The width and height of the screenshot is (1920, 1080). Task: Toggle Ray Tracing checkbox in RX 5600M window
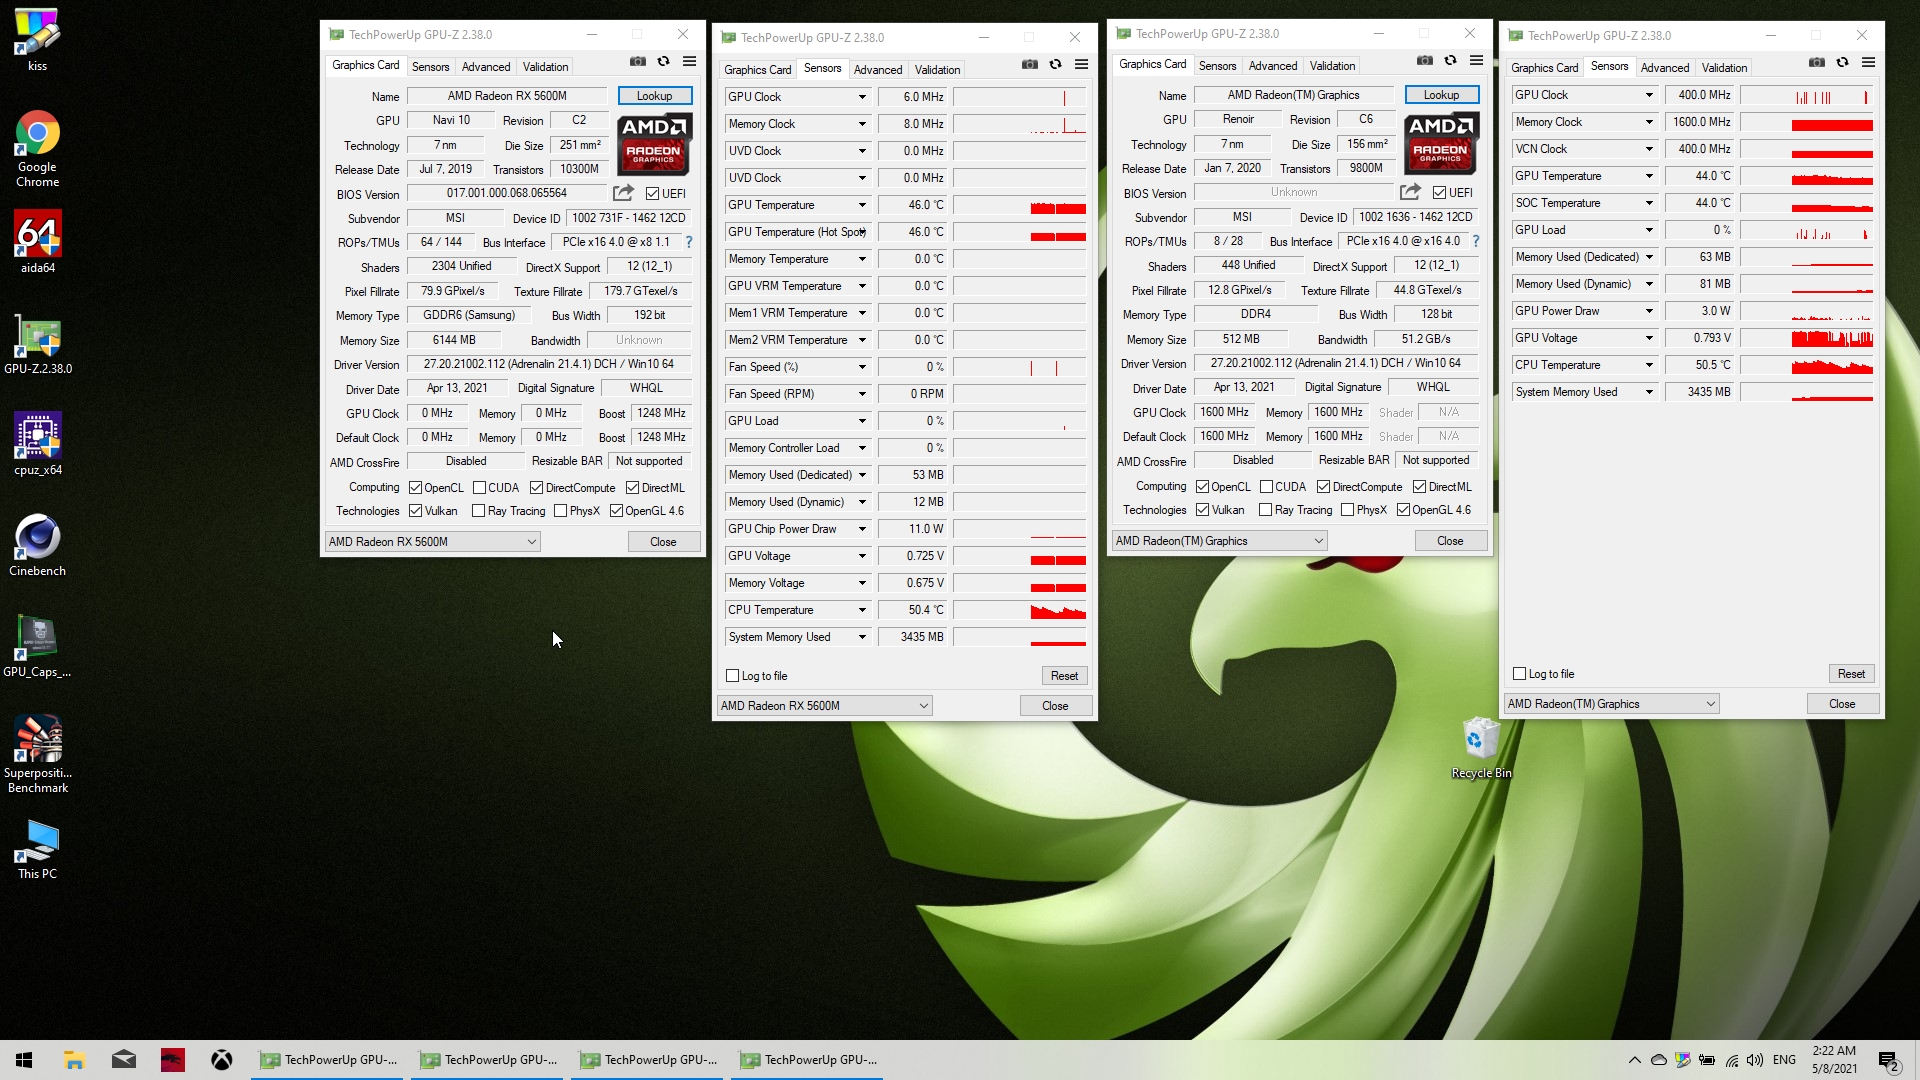click(x=479, y=511)
